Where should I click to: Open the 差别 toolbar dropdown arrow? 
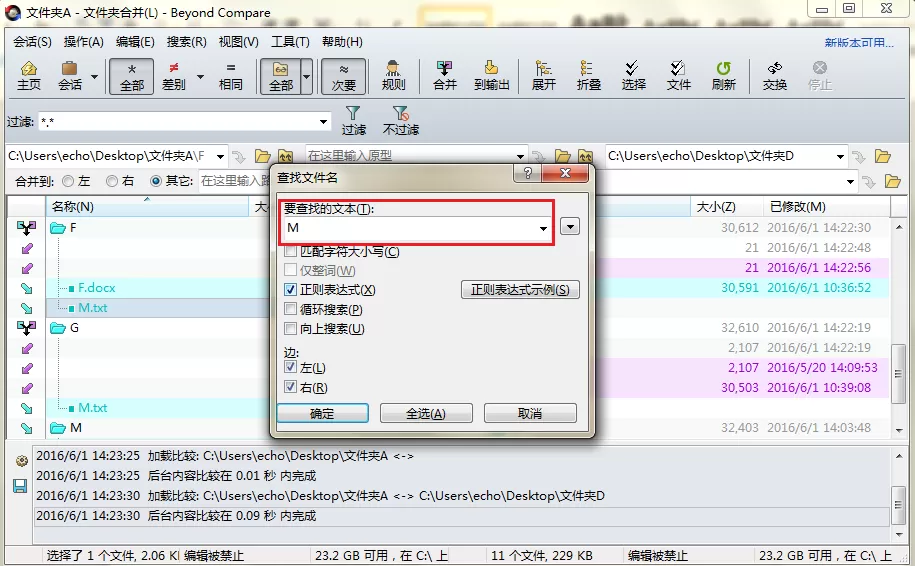200,76
